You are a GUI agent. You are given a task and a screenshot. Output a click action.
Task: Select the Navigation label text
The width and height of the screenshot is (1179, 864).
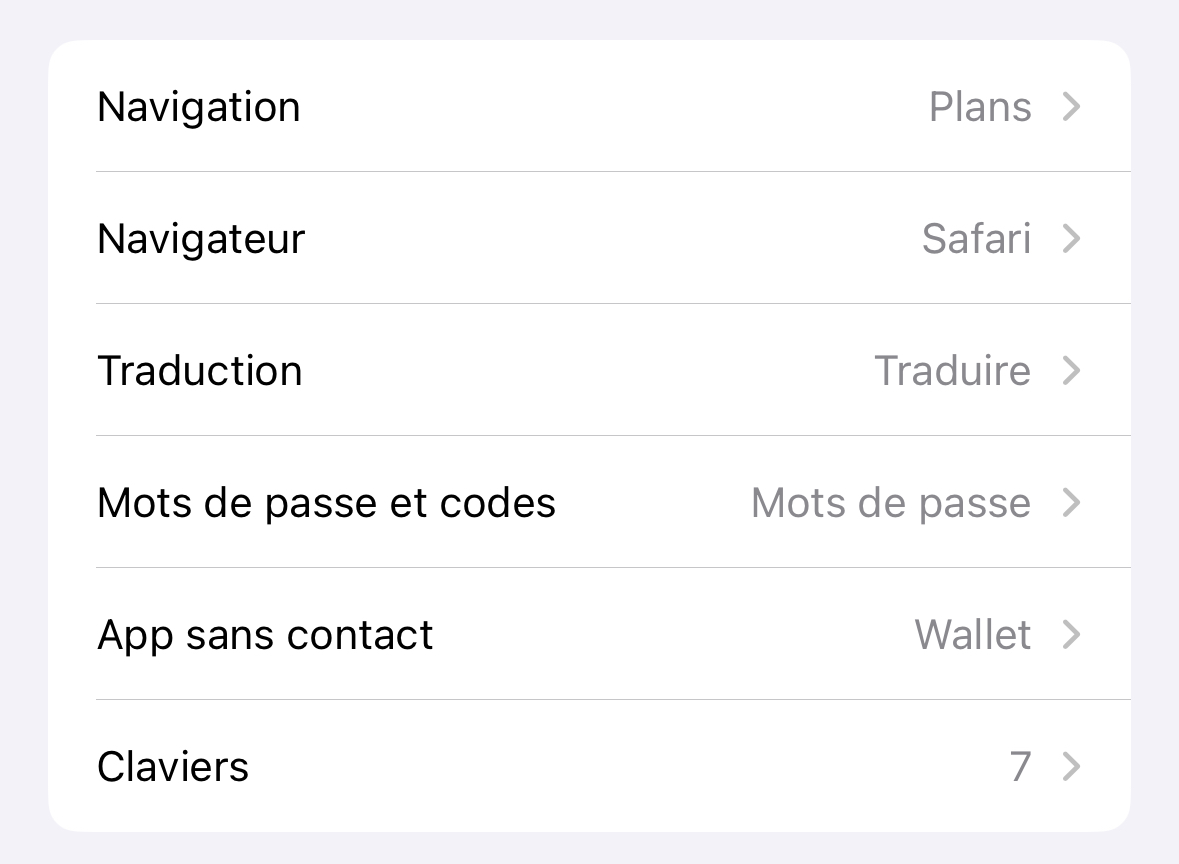tap(198, 106)
